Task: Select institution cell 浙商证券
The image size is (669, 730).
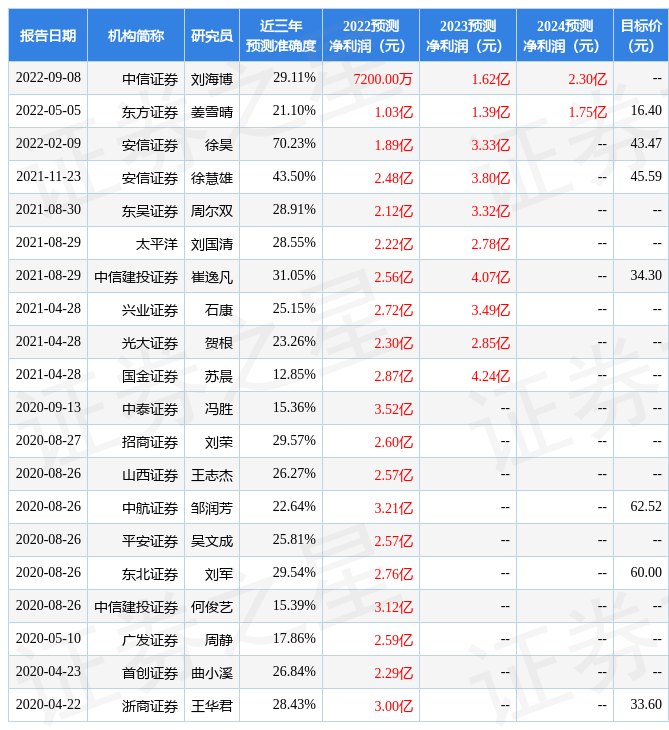Action: (150, 707)
